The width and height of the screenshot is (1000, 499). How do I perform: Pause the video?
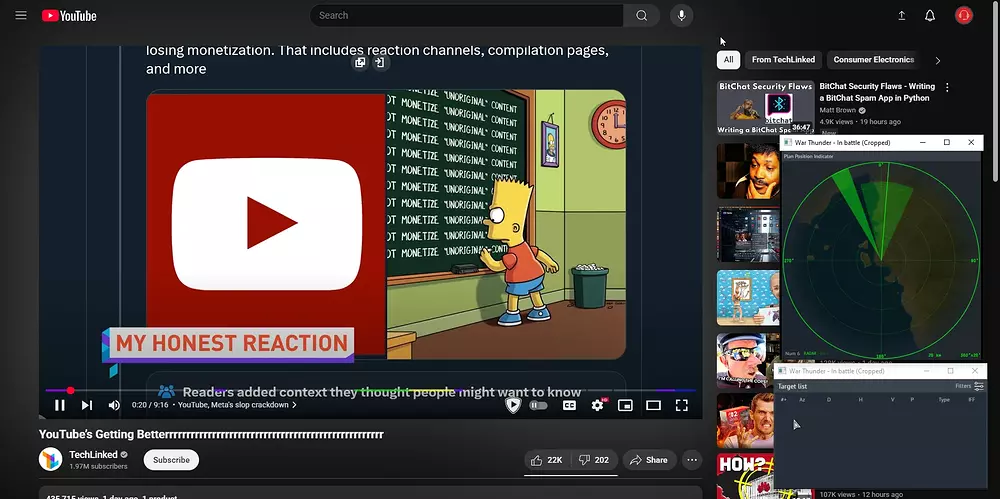(59, 405)
